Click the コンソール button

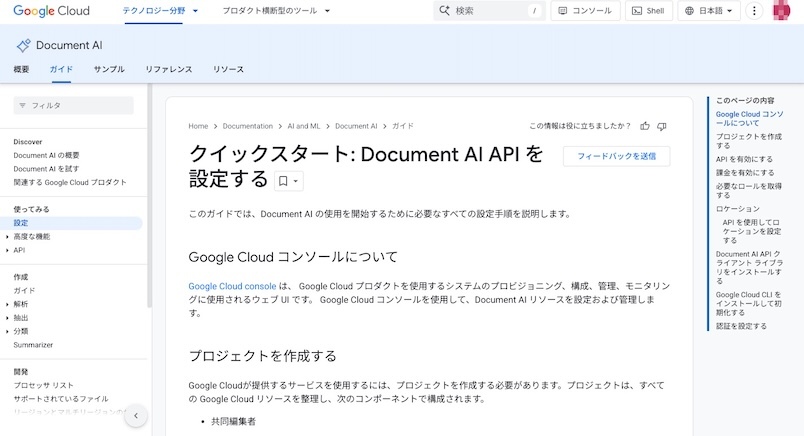pos(586,11)
